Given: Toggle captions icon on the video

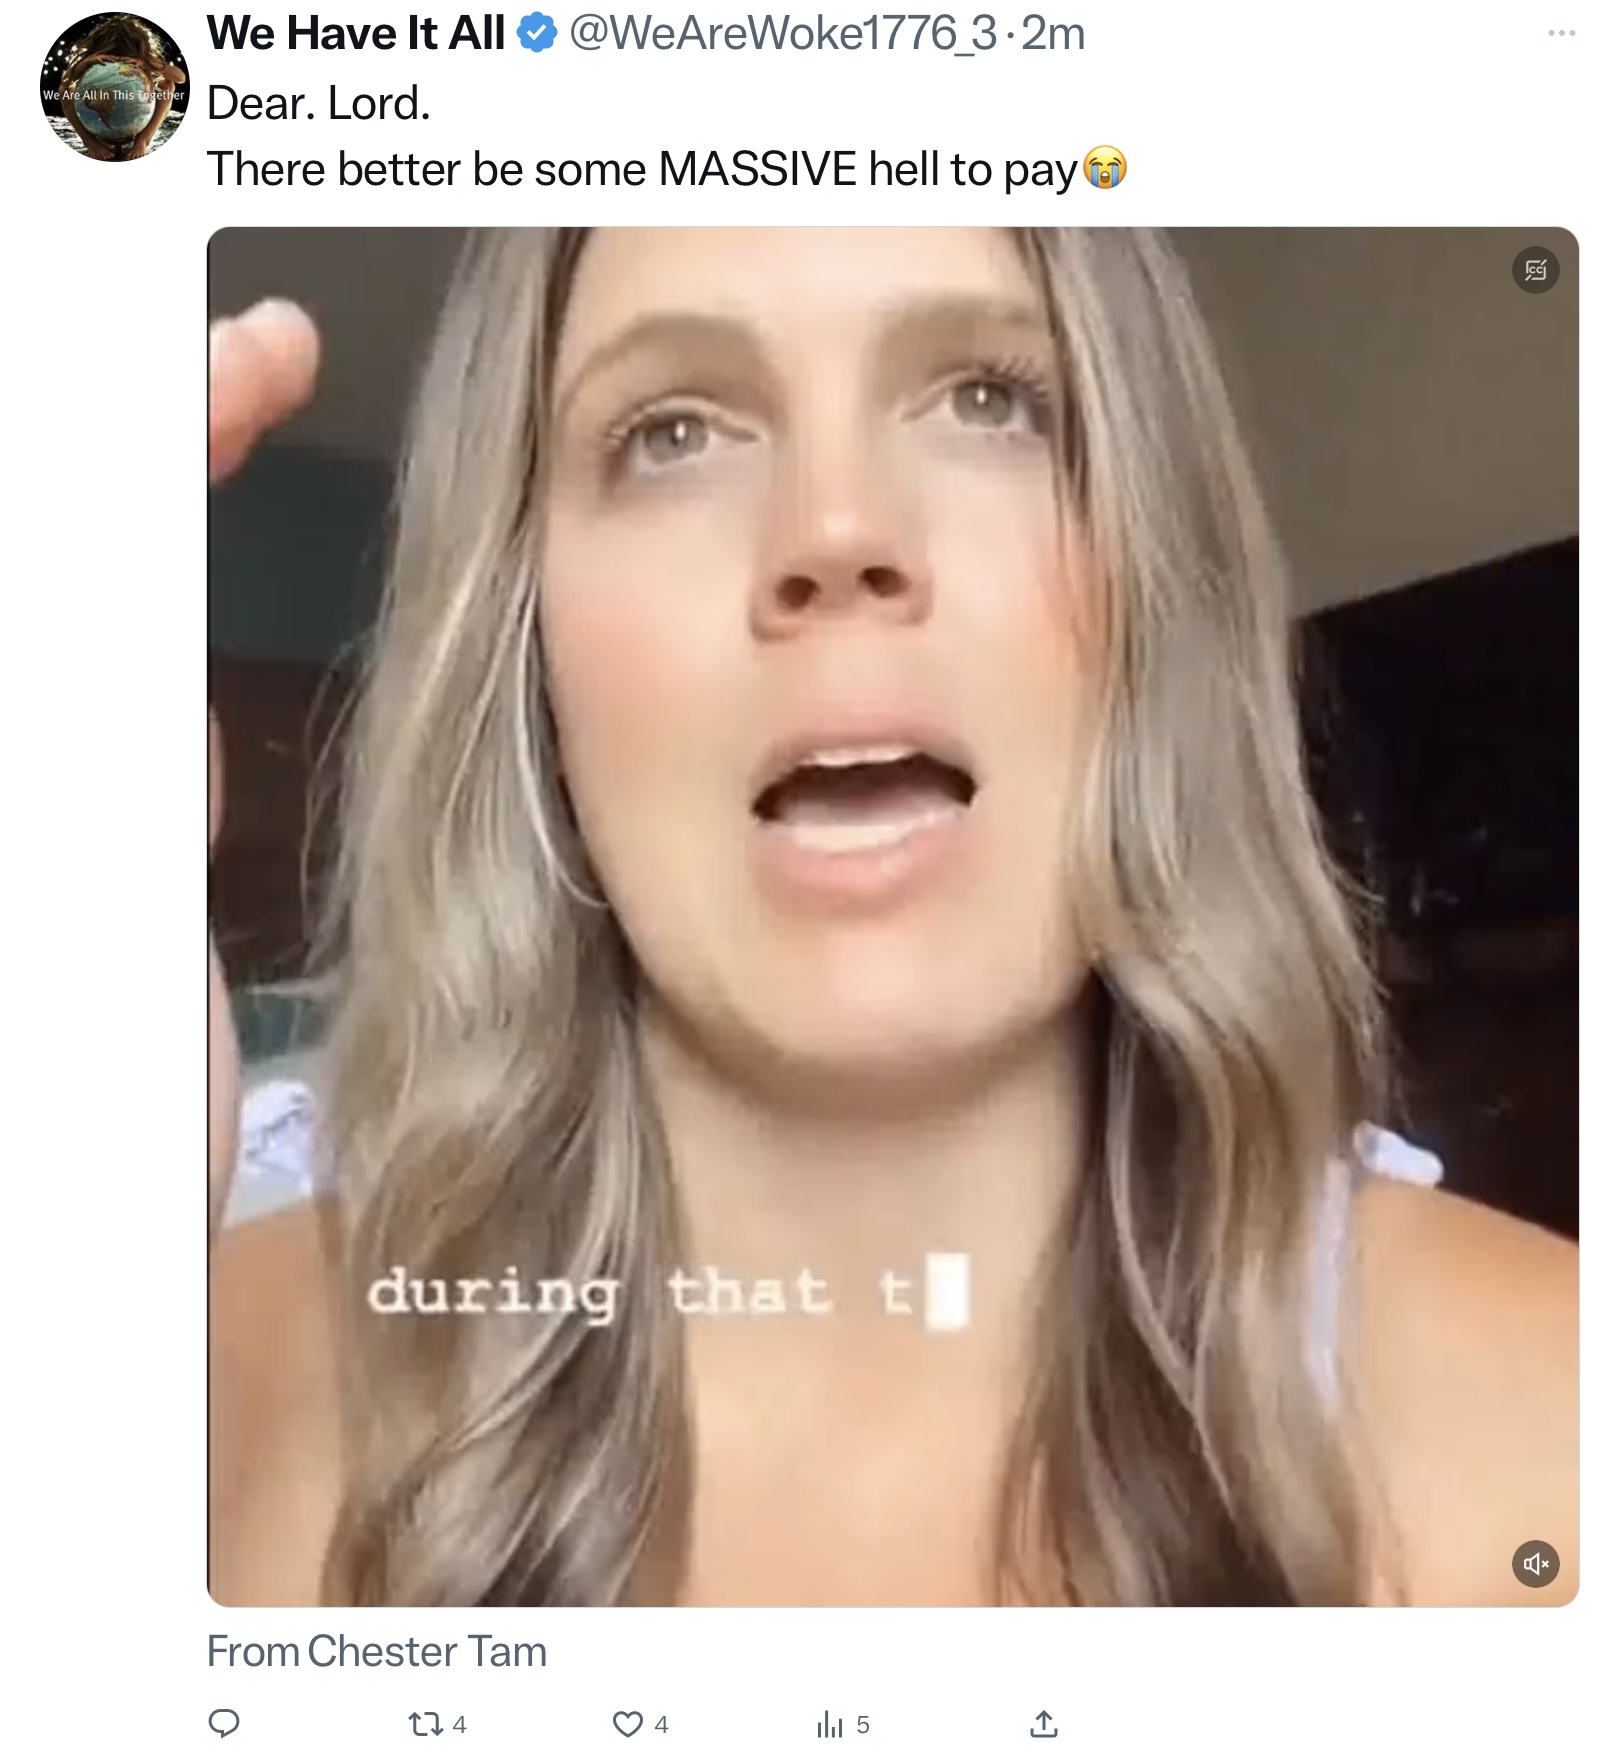Looking at the screenshot, I should coord(1535,270).
